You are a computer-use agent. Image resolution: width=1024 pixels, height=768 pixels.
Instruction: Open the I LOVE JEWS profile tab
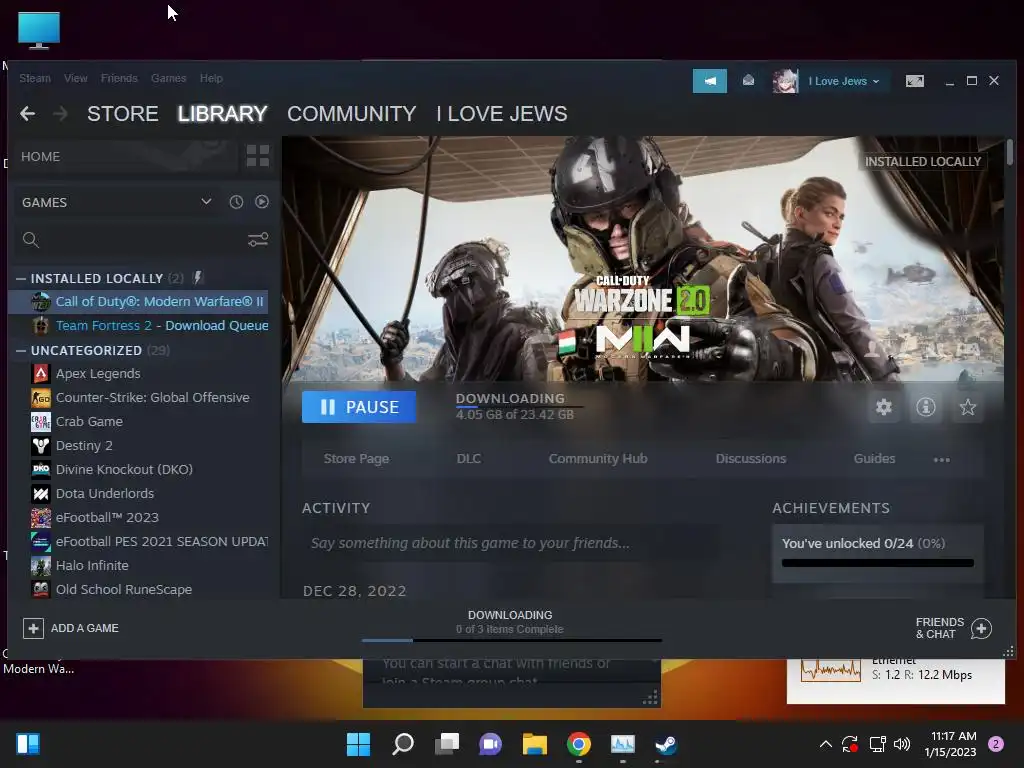502,114
